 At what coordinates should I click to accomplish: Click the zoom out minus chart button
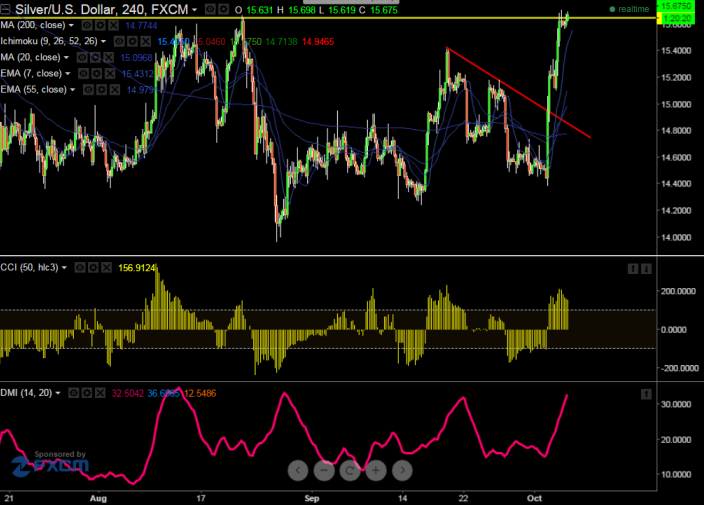tap(324, 470)
